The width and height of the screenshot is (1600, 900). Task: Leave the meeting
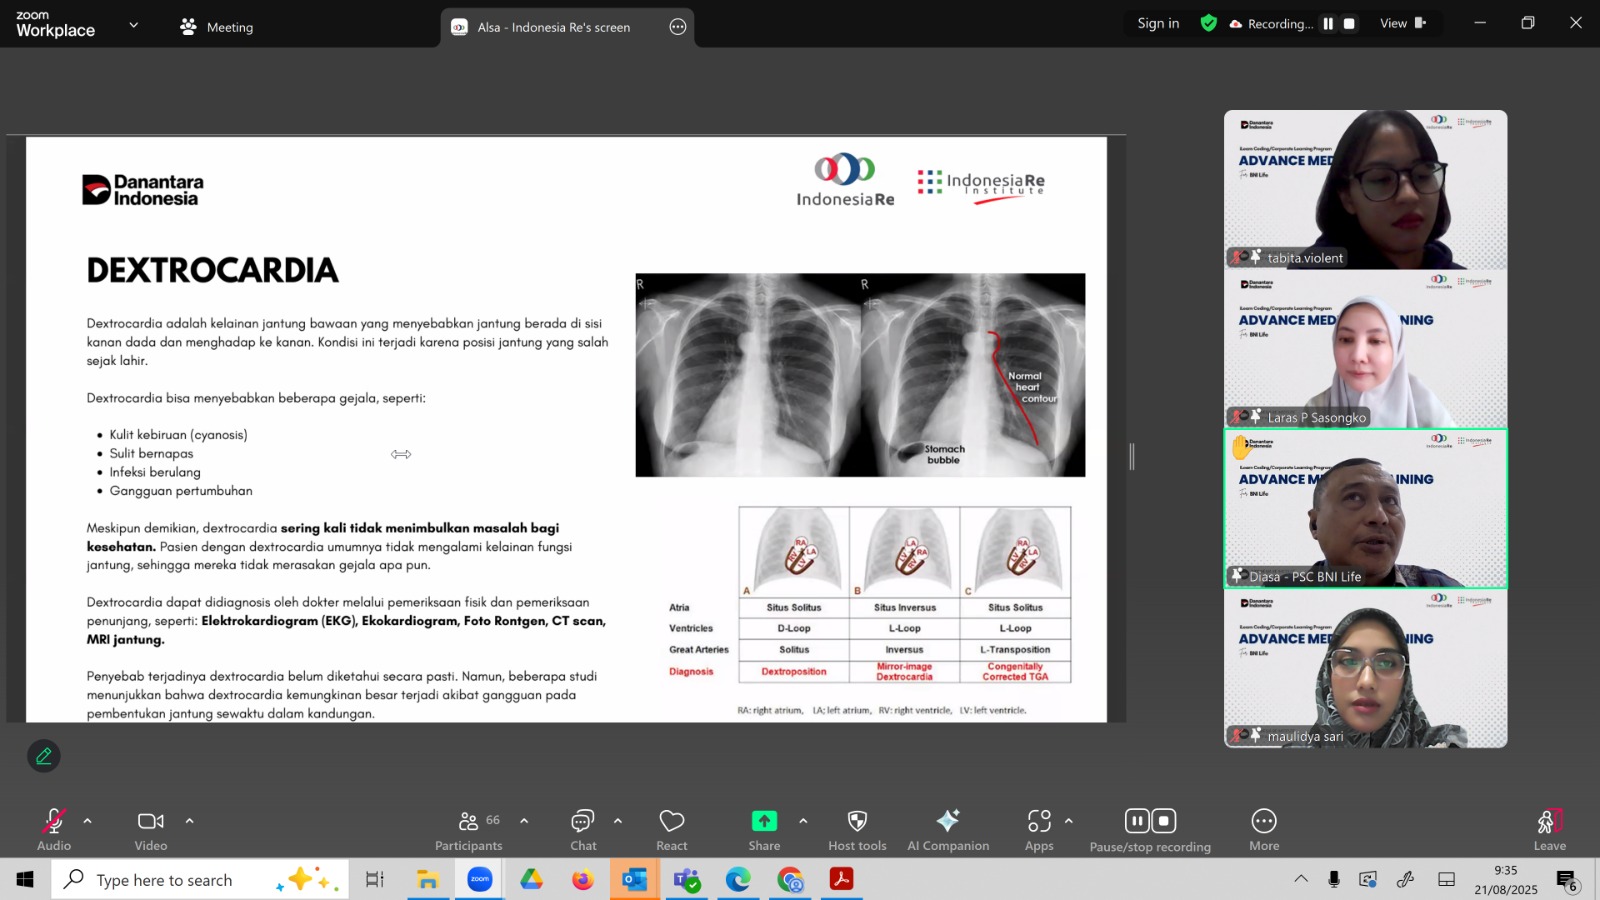pos(1549,829)
